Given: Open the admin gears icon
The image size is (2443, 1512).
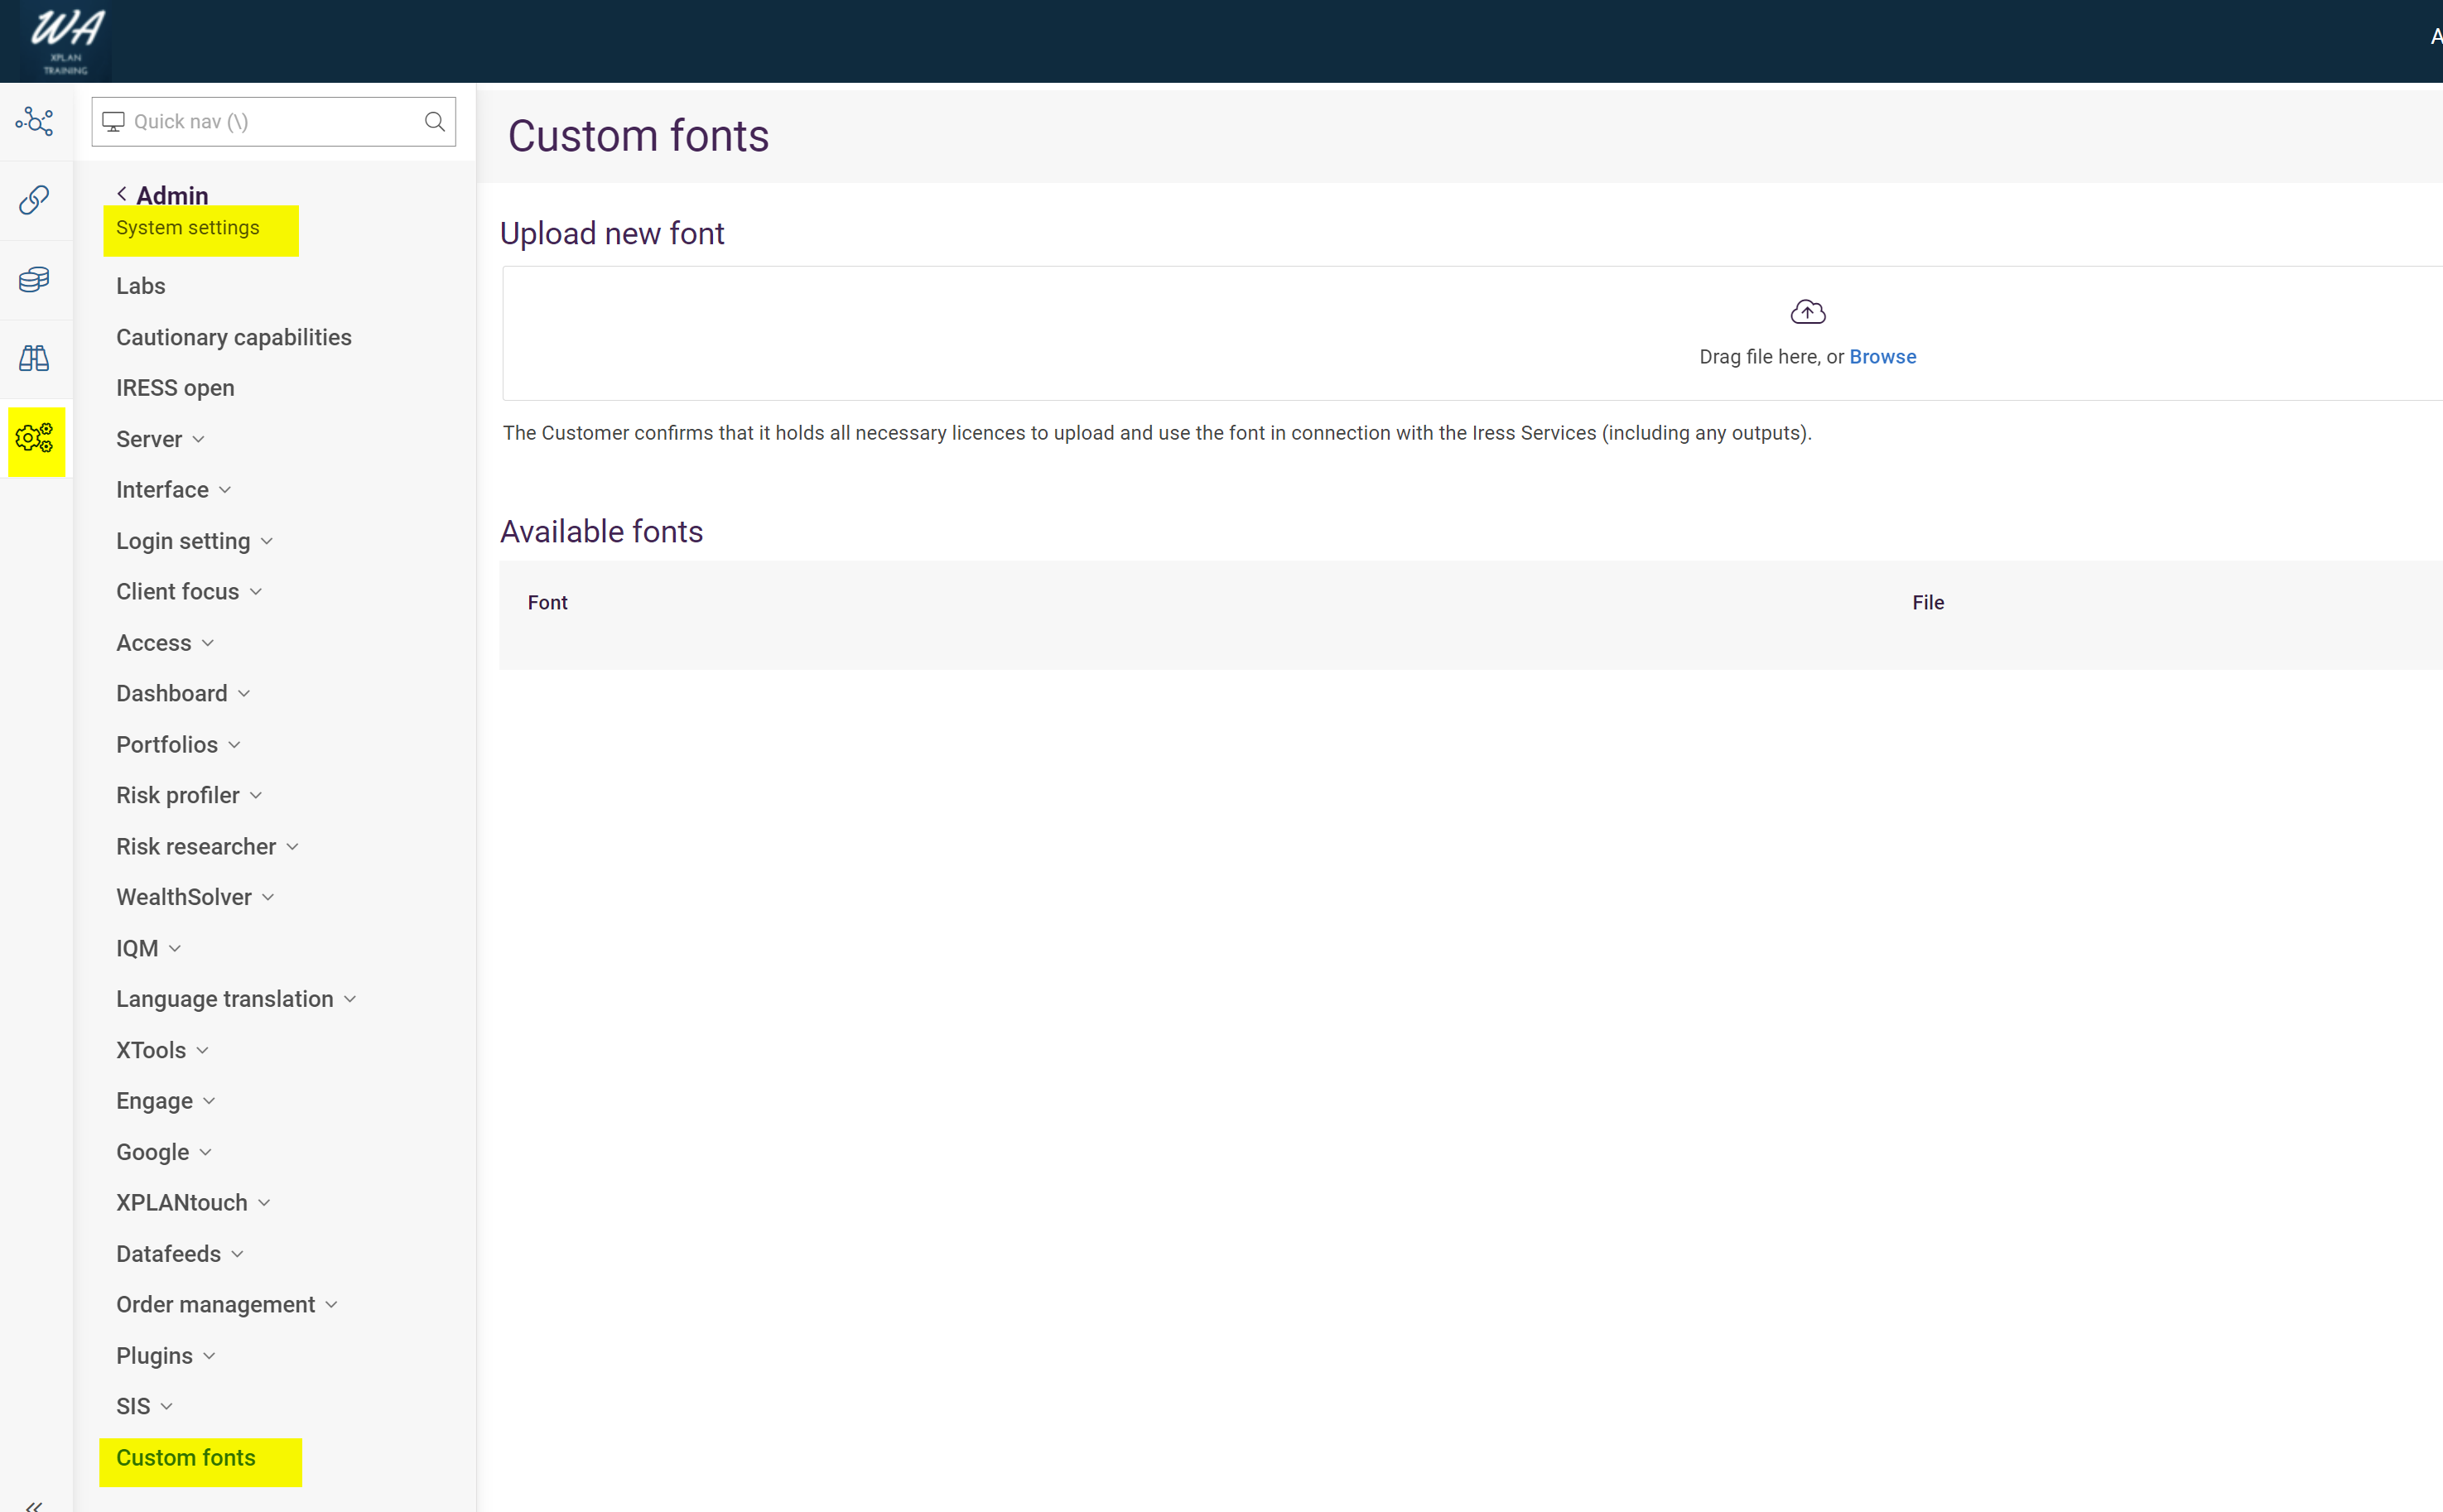Looking at the screenshot, I should [35, 438].
